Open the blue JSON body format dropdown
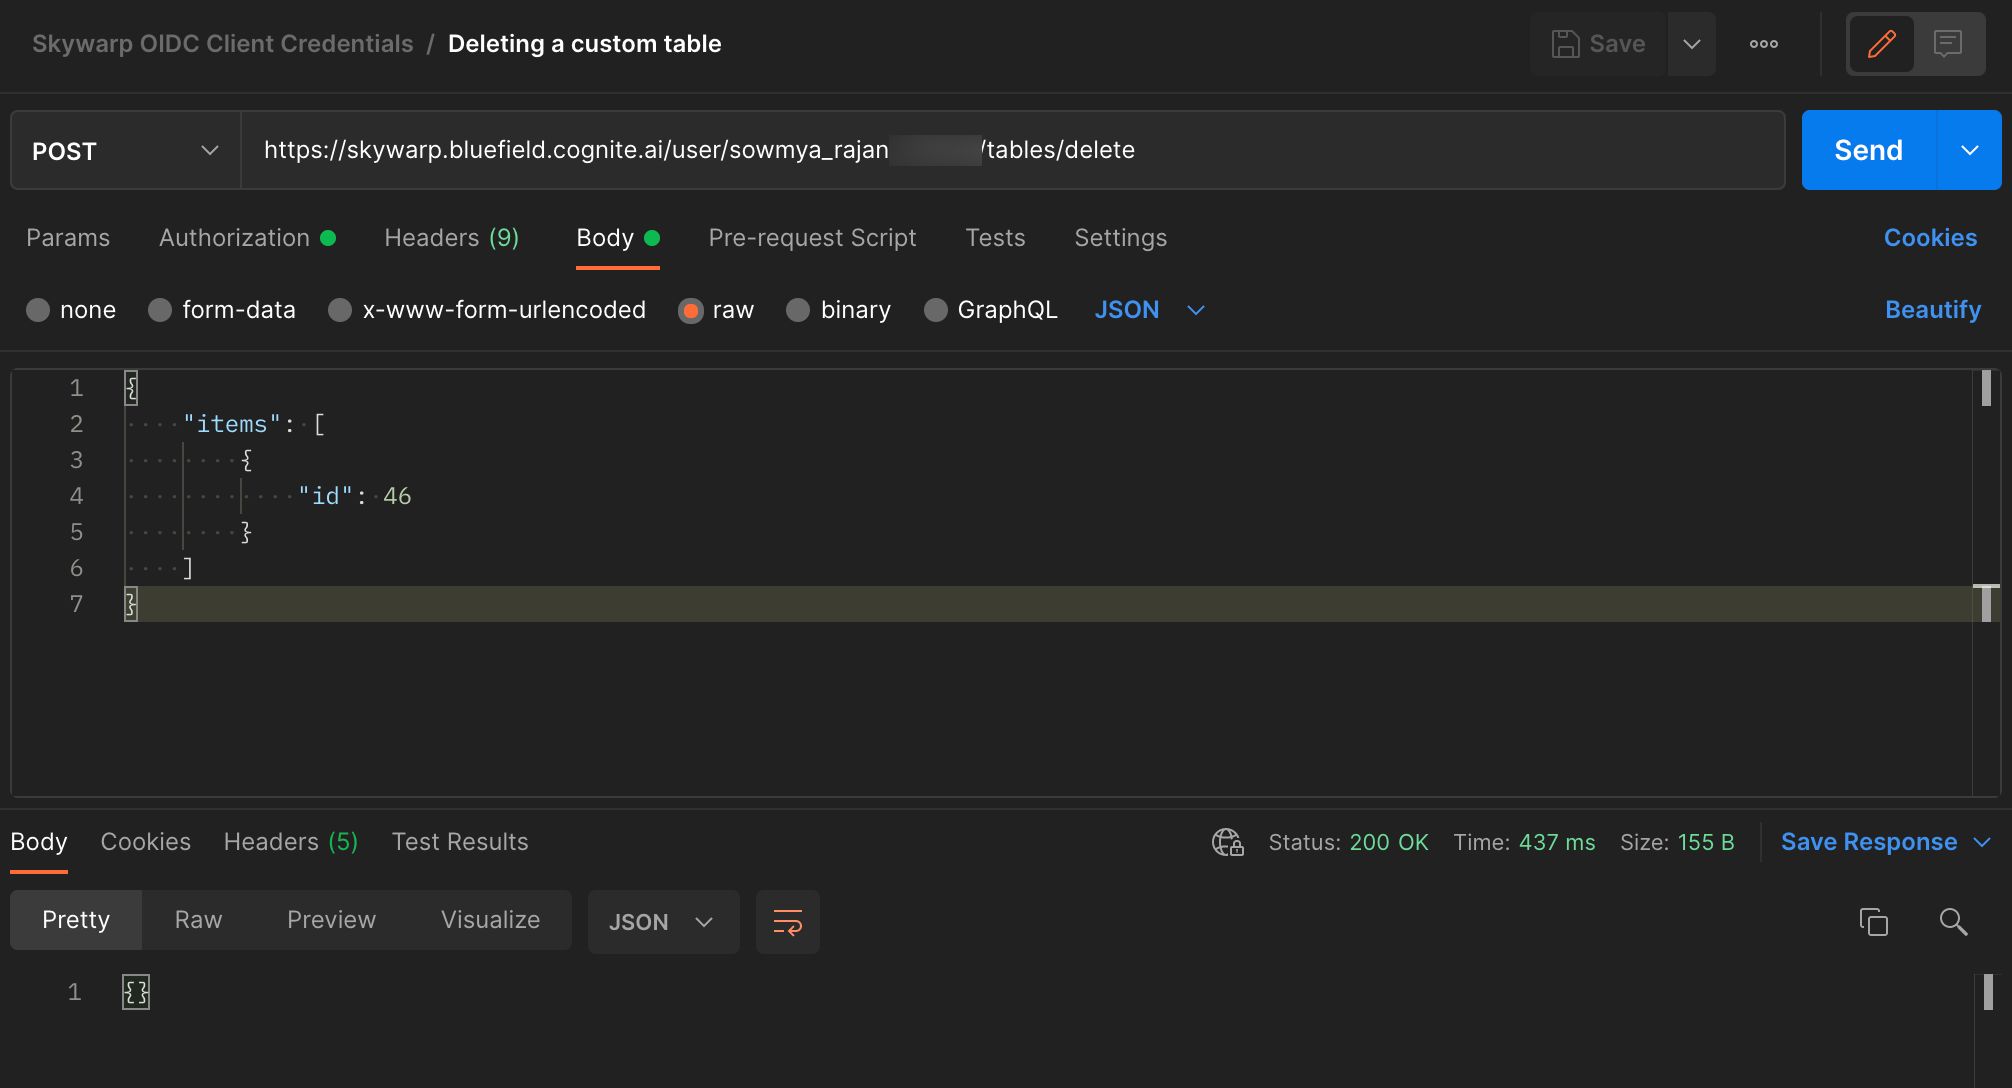This screenshot has width=2012, height=1088. tap(1149, 310)
